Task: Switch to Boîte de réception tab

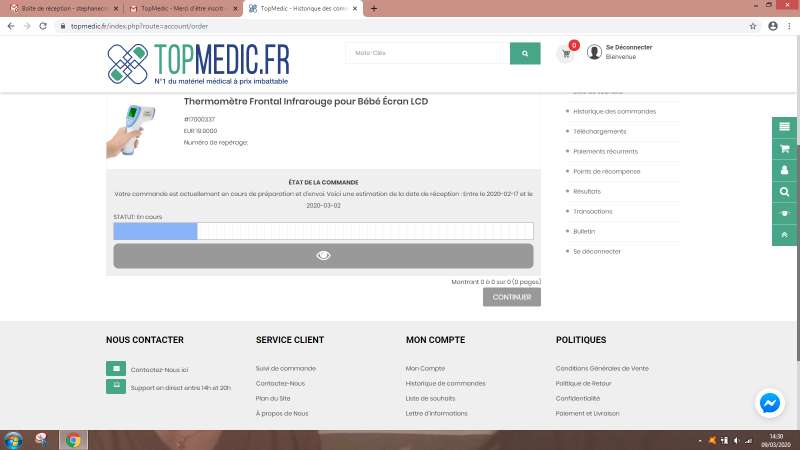Action: pyautogui.click(x=65, y=9)
